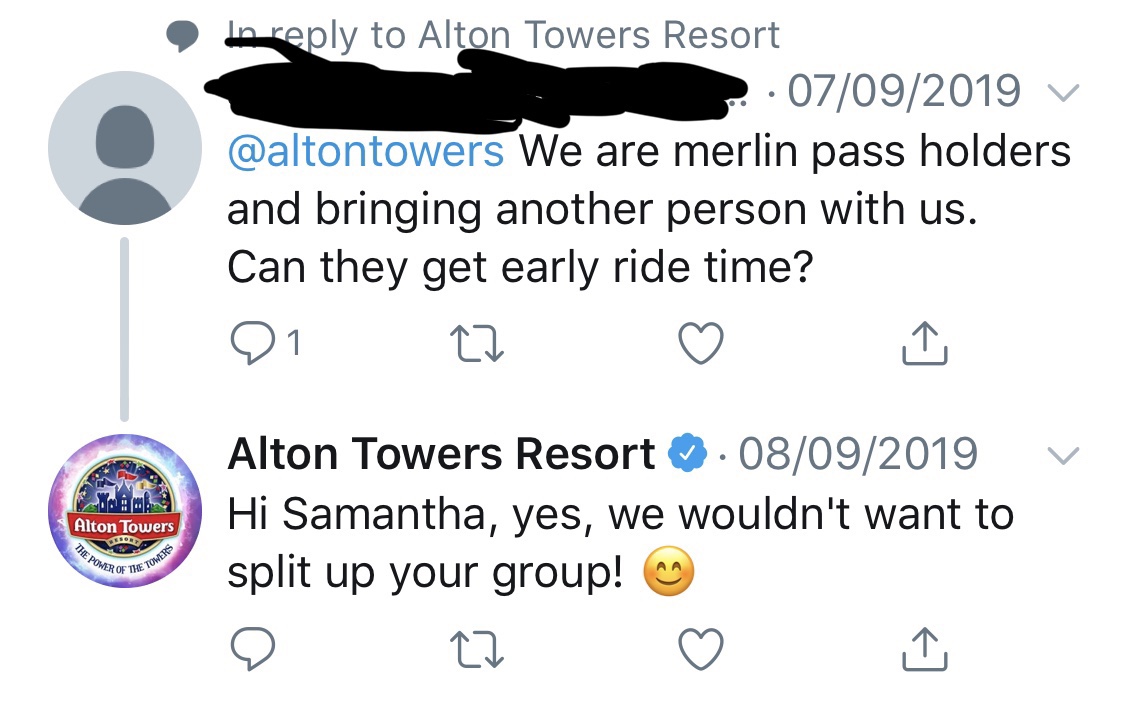1125x701 pixels.
Task: Open the 07/09/2019 tweet date
Action: click(x=904, y=91)
